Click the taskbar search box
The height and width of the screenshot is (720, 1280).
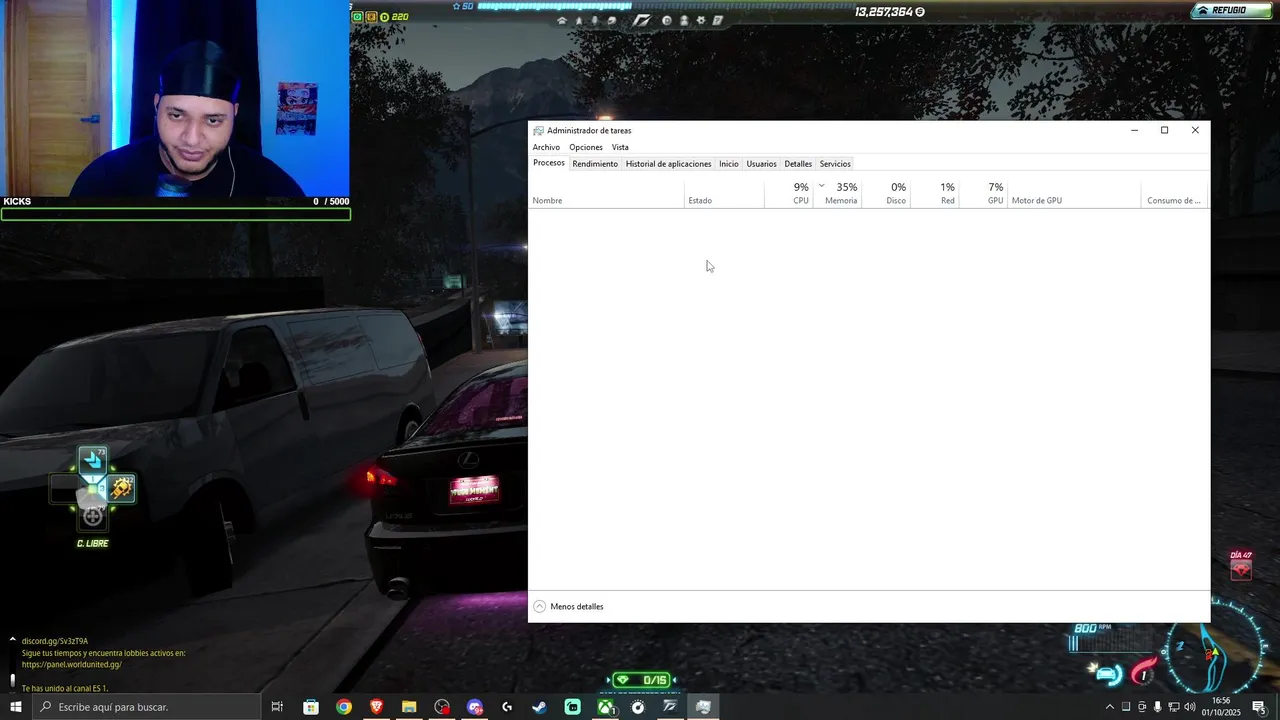(x=146, y=707)
